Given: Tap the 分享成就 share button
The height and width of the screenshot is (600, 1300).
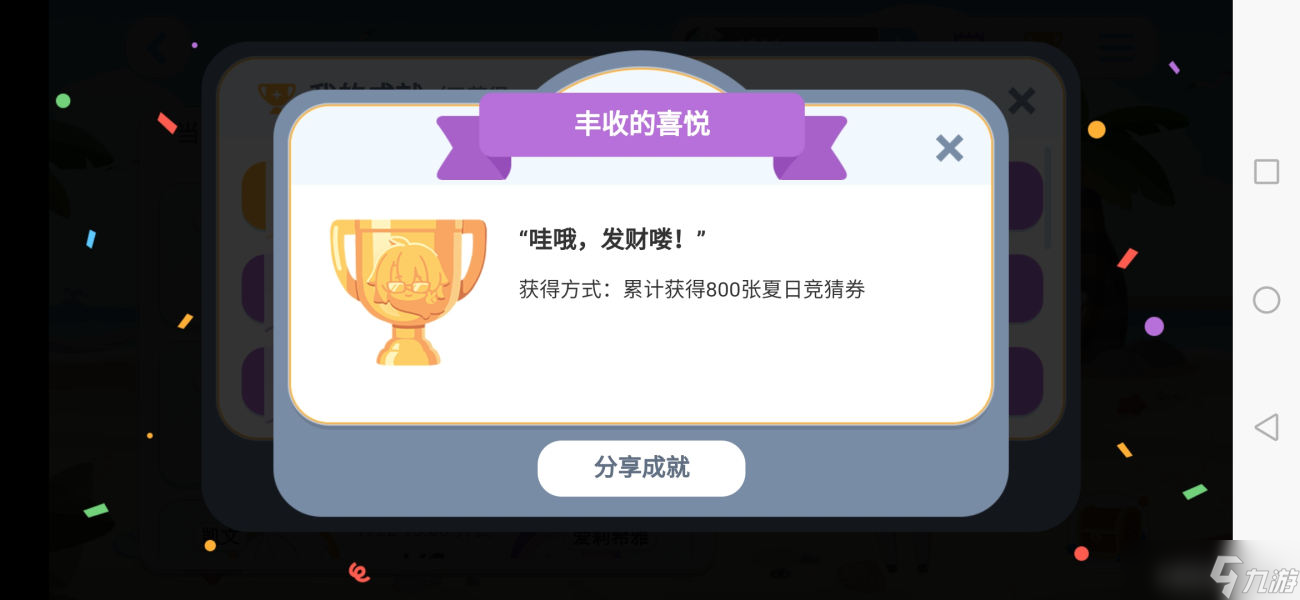Looking at the screenshot, I should 641,468.
